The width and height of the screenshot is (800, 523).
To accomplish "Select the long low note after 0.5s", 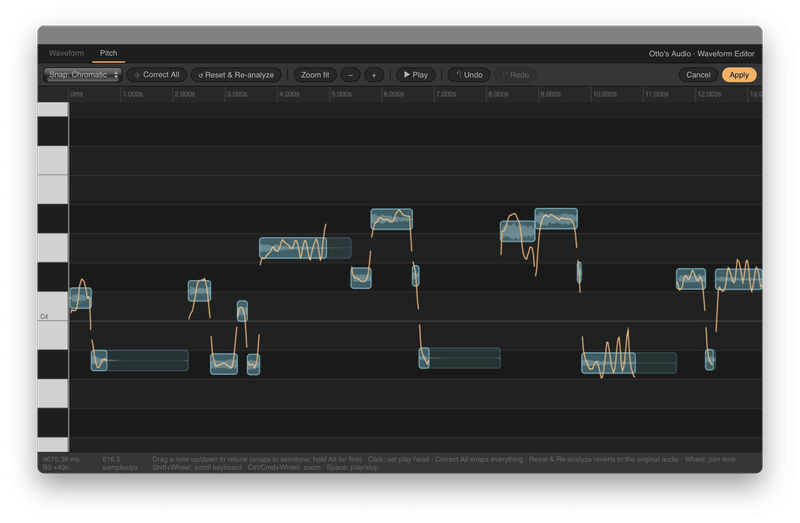I will pyautogui.click(x=140, y=360).
